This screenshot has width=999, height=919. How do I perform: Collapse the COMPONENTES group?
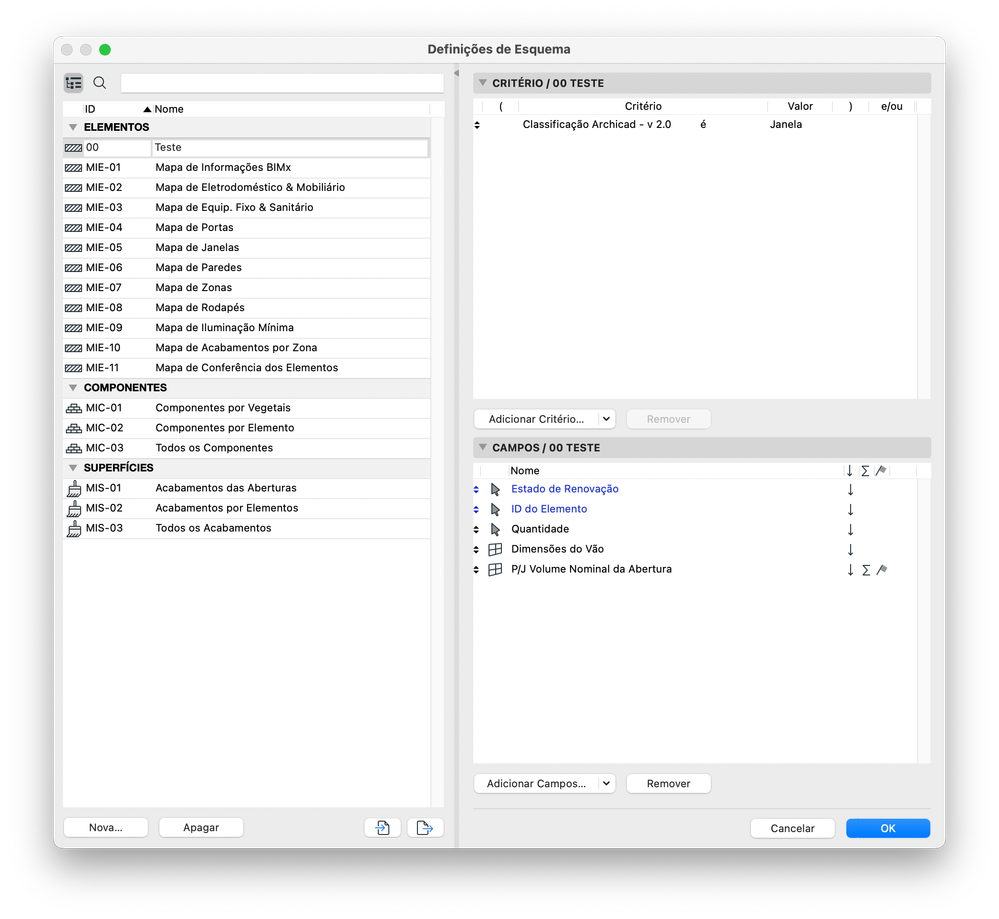coord(73,388)
